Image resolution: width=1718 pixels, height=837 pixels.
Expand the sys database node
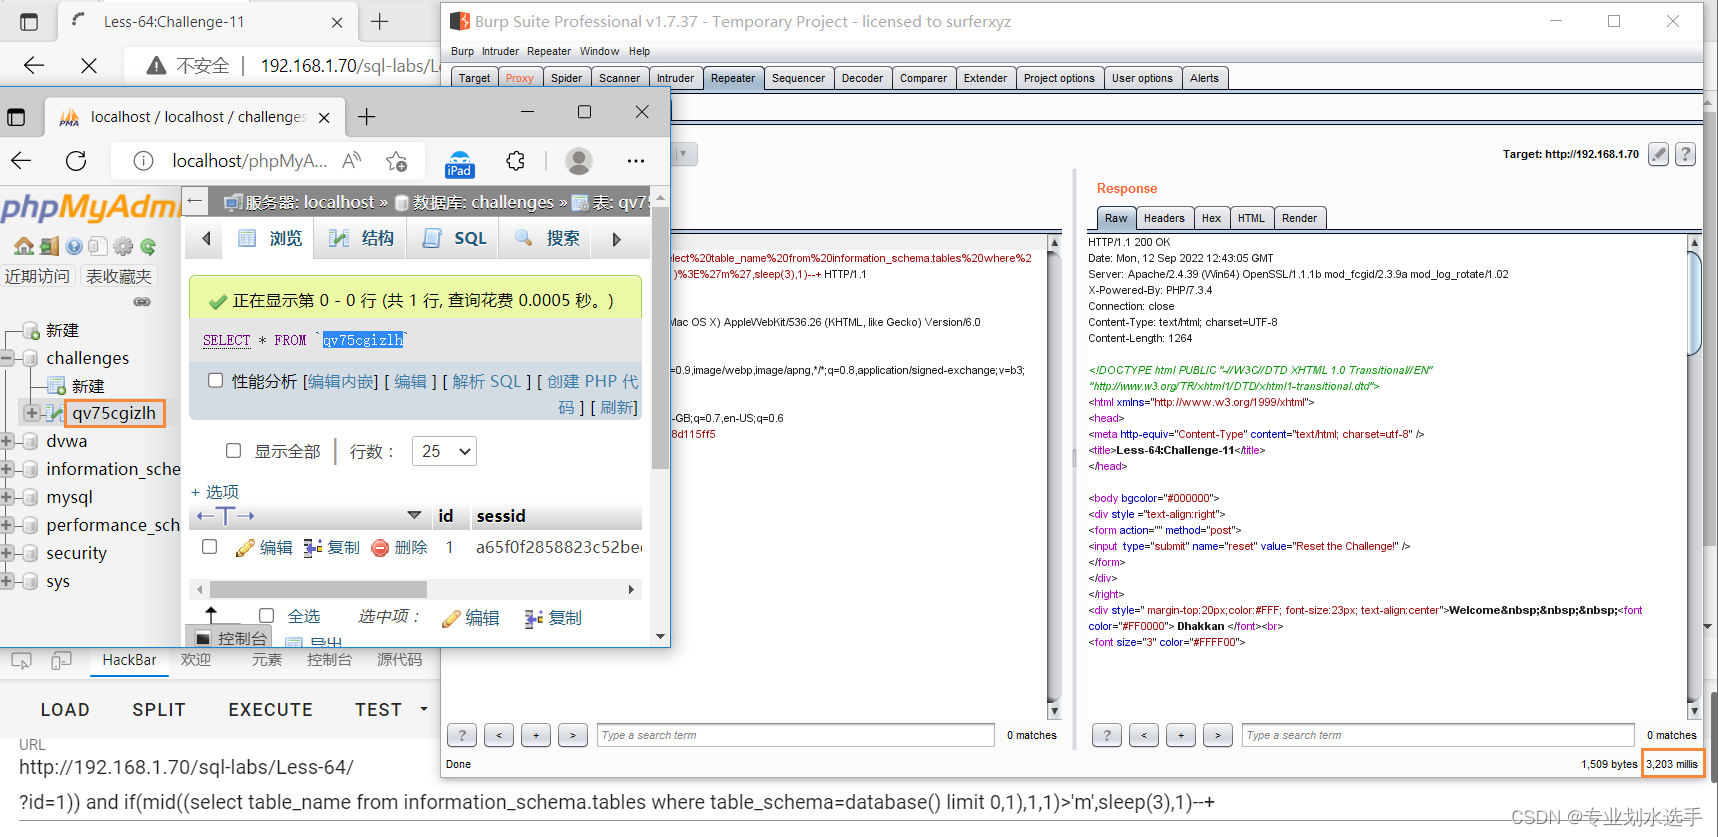8,581
